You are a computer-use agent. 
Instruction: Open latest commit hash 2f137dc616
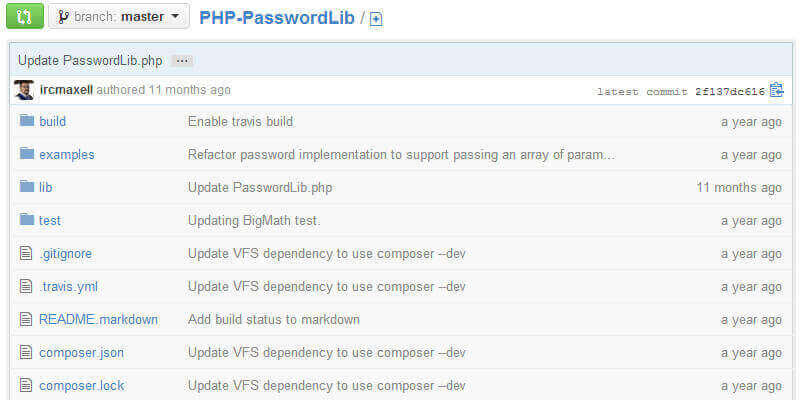(729, 91)
